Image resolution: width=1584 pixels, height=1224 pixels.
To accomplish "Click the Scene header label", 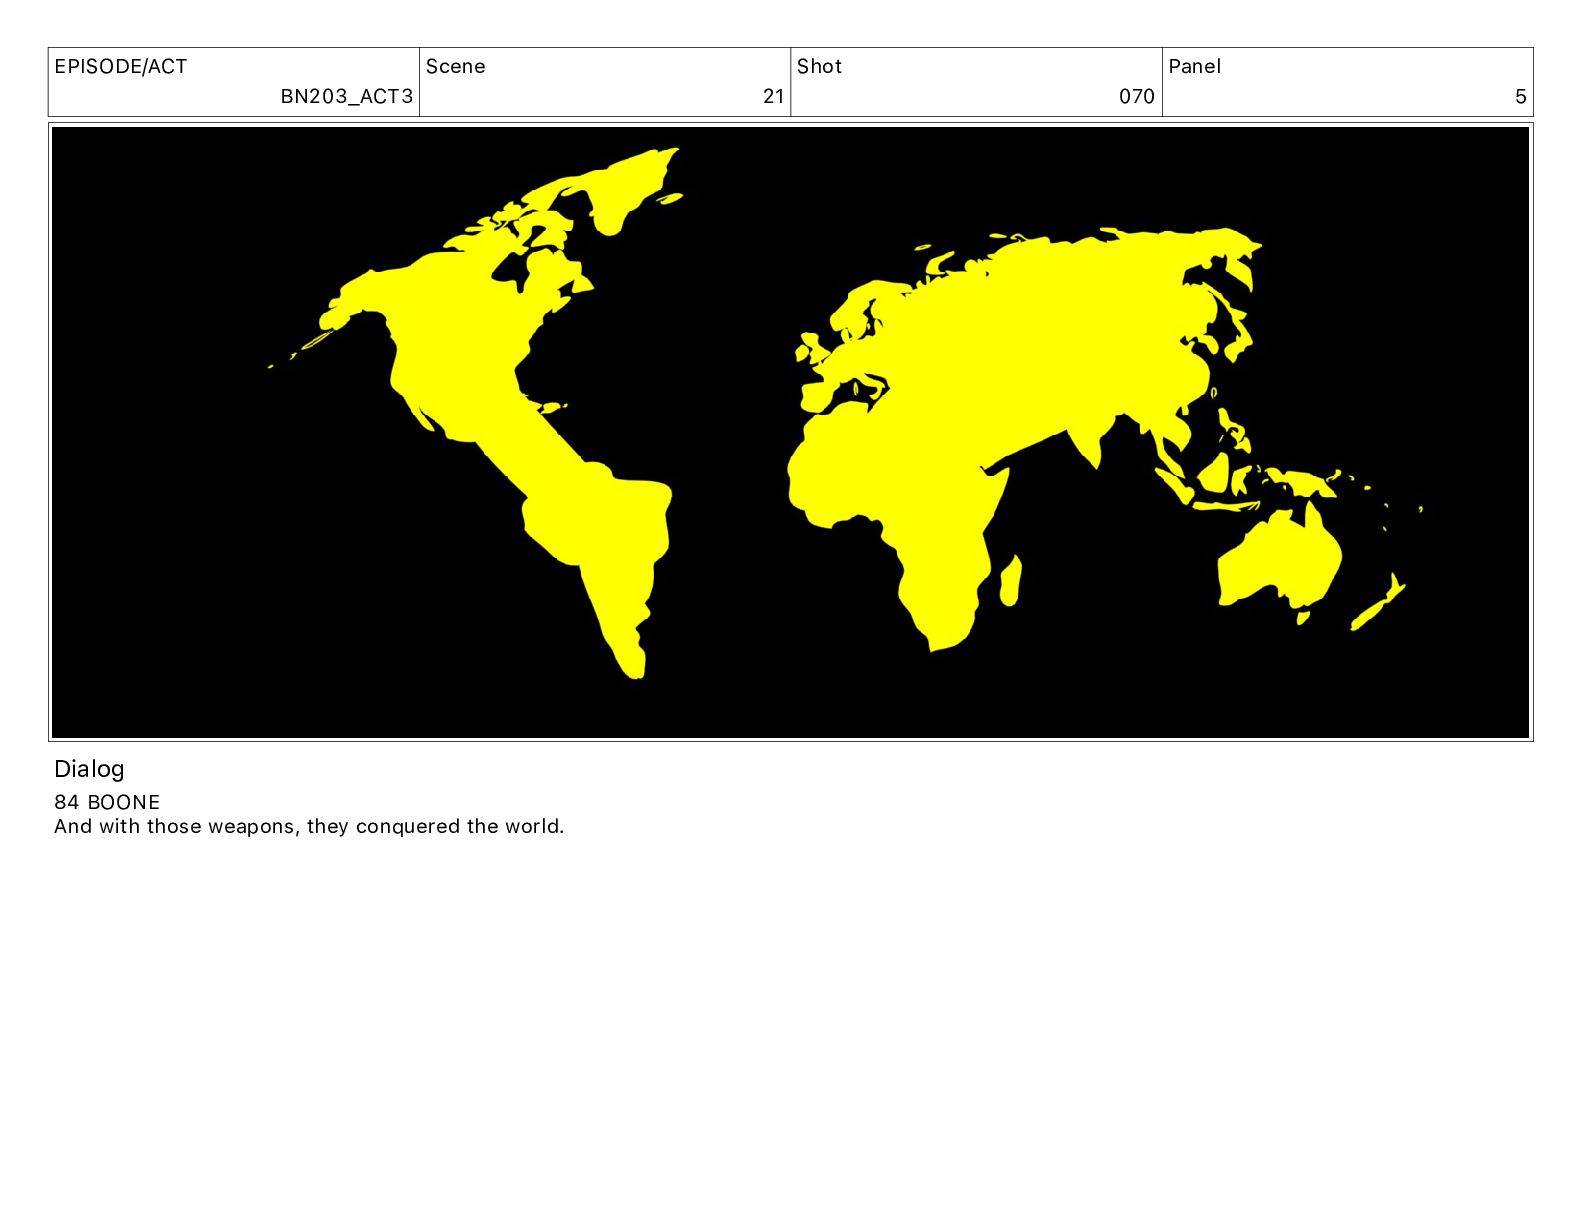I will pos(455,66).
